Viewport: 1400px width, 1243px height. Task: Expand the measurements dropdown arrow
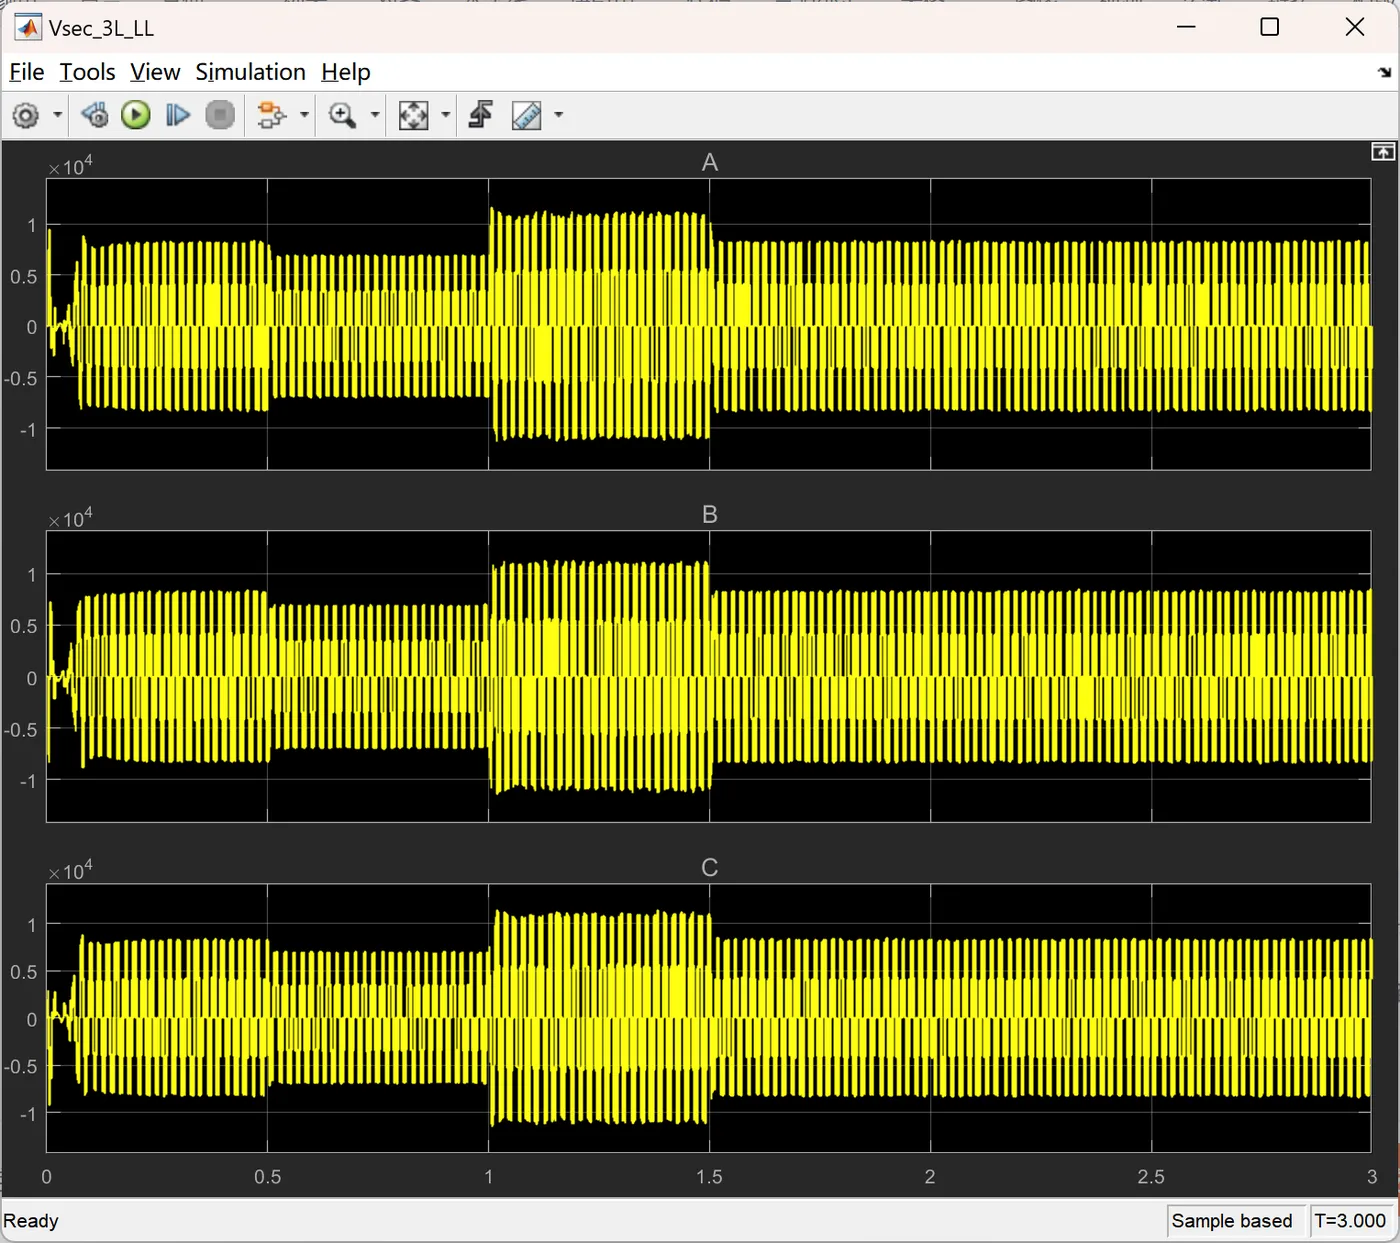coord(559,116)
